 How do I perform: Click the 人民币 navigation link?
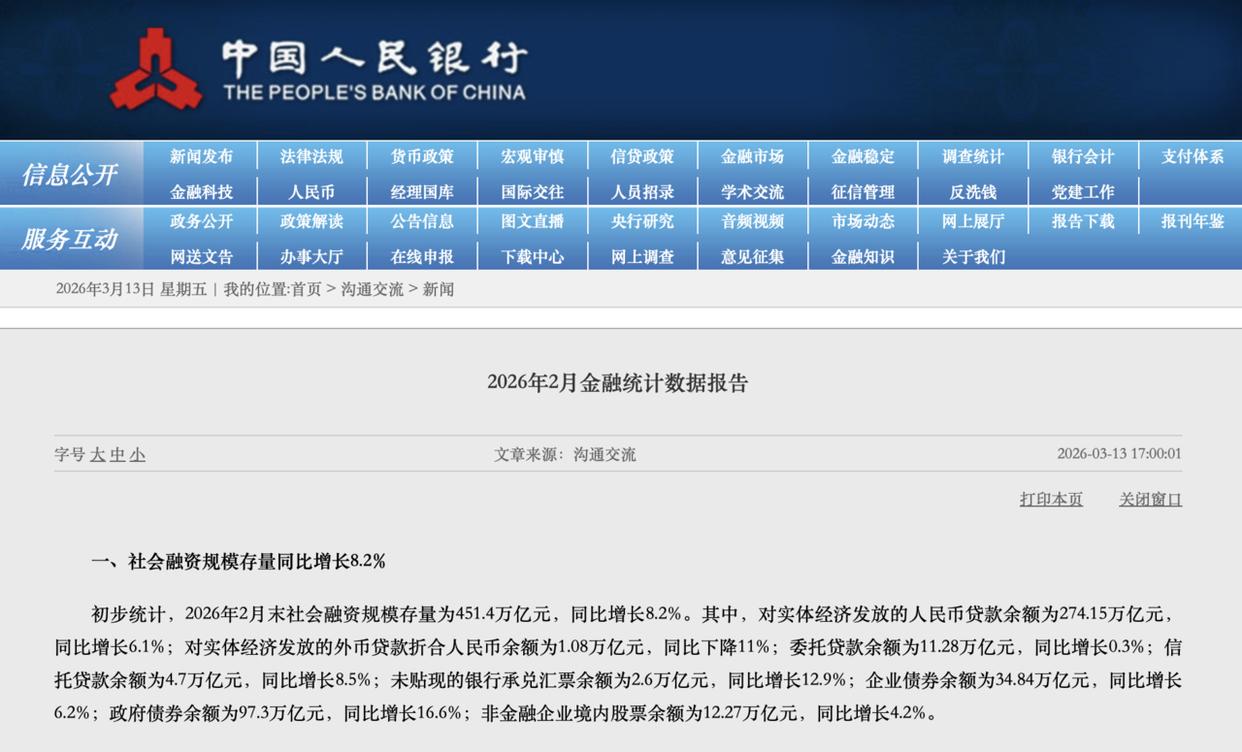(x=312, y=192)
